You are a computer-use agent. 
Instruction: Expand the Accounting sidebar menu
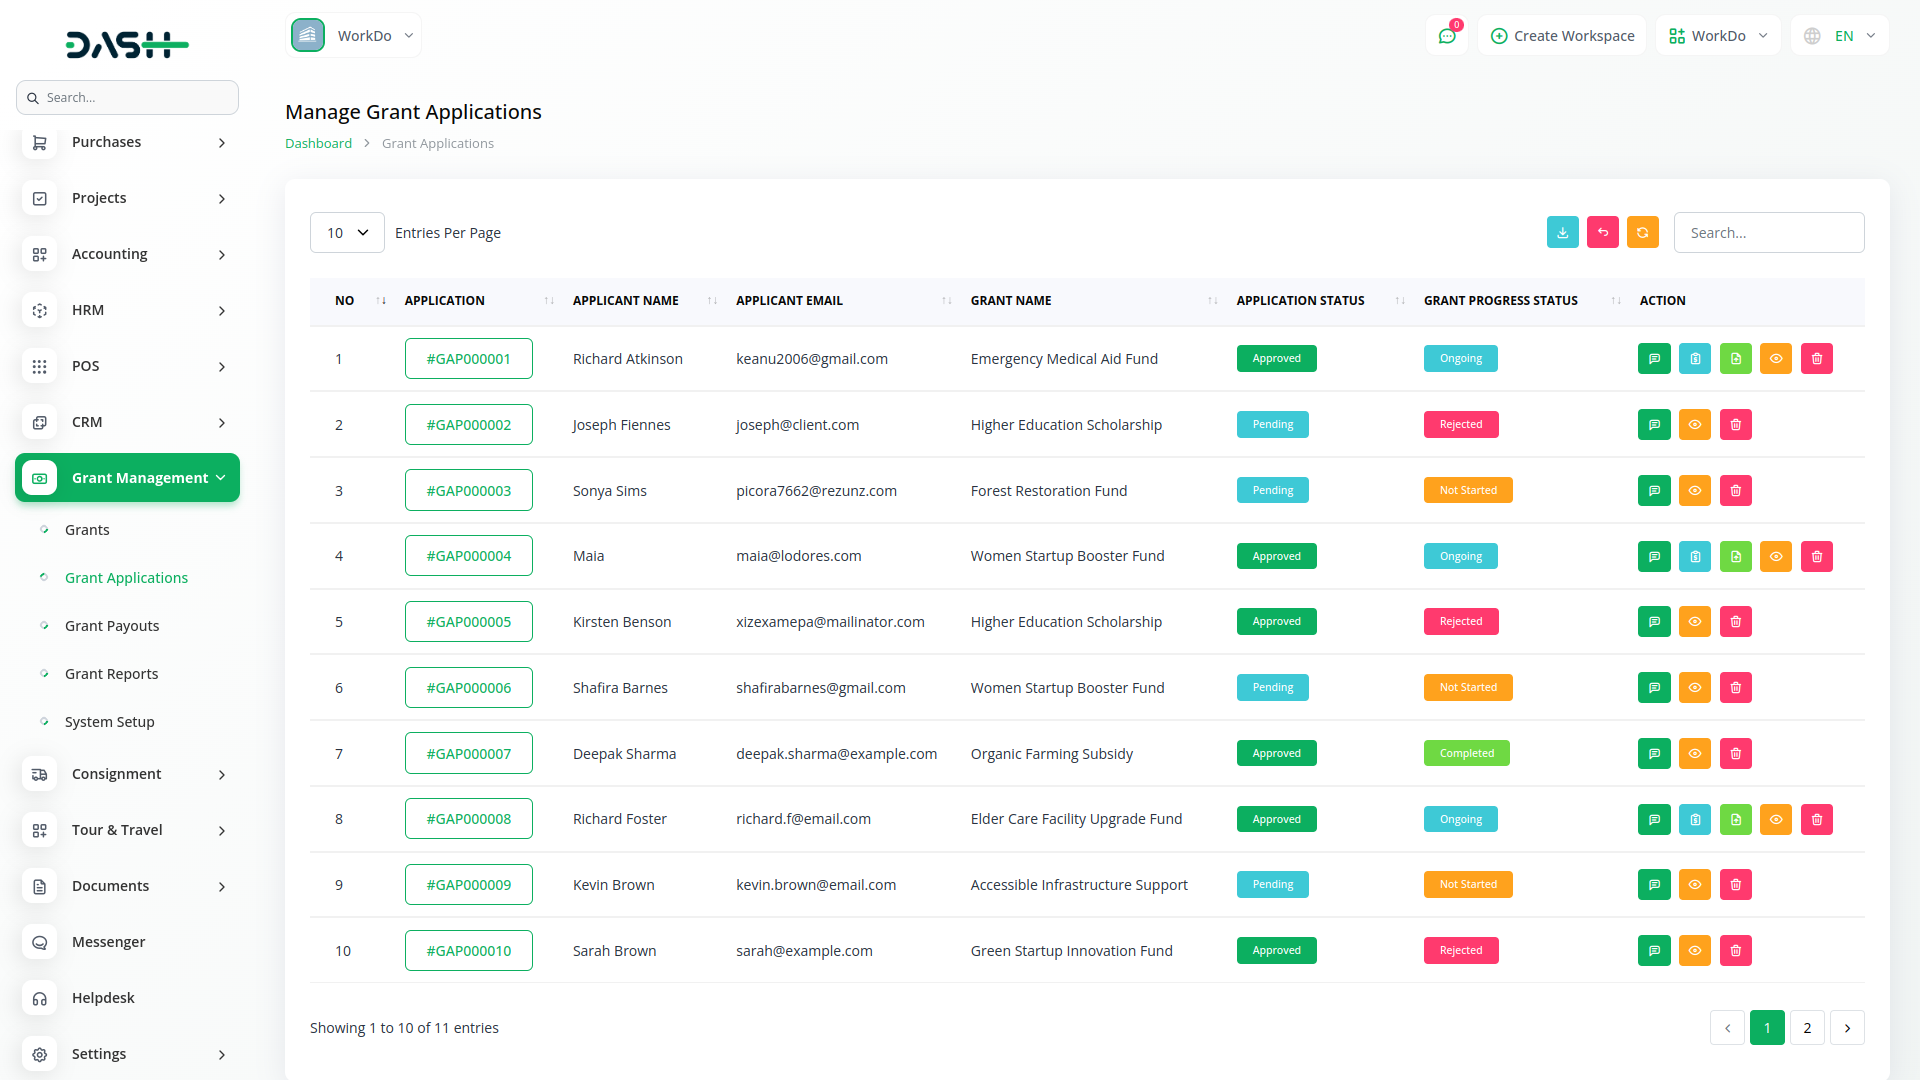click(127, 254)
